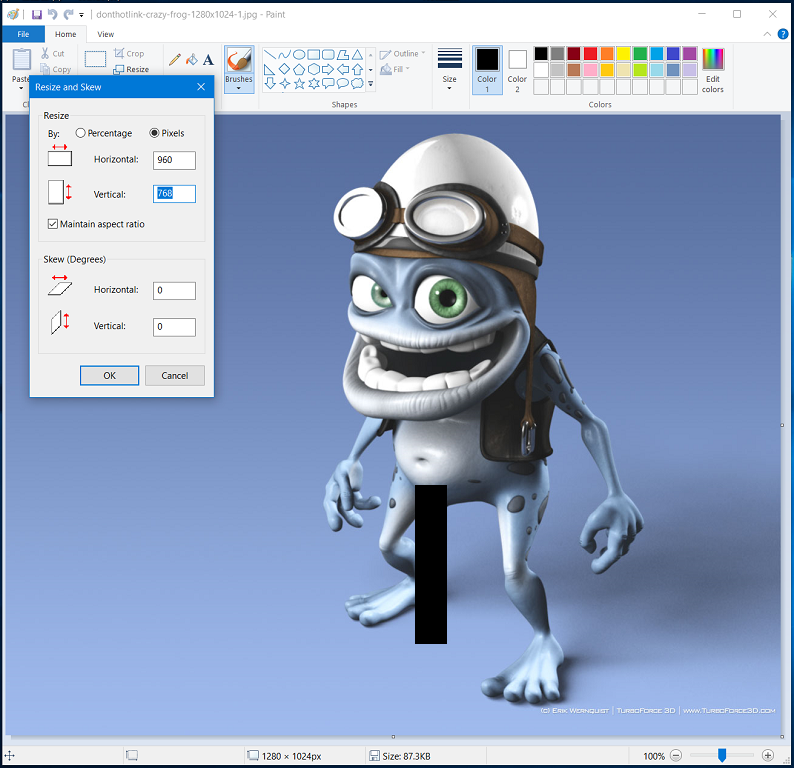The image size is (794, 768).
Task: Click the Redo arrow in title bar
Action: [68, 14]
